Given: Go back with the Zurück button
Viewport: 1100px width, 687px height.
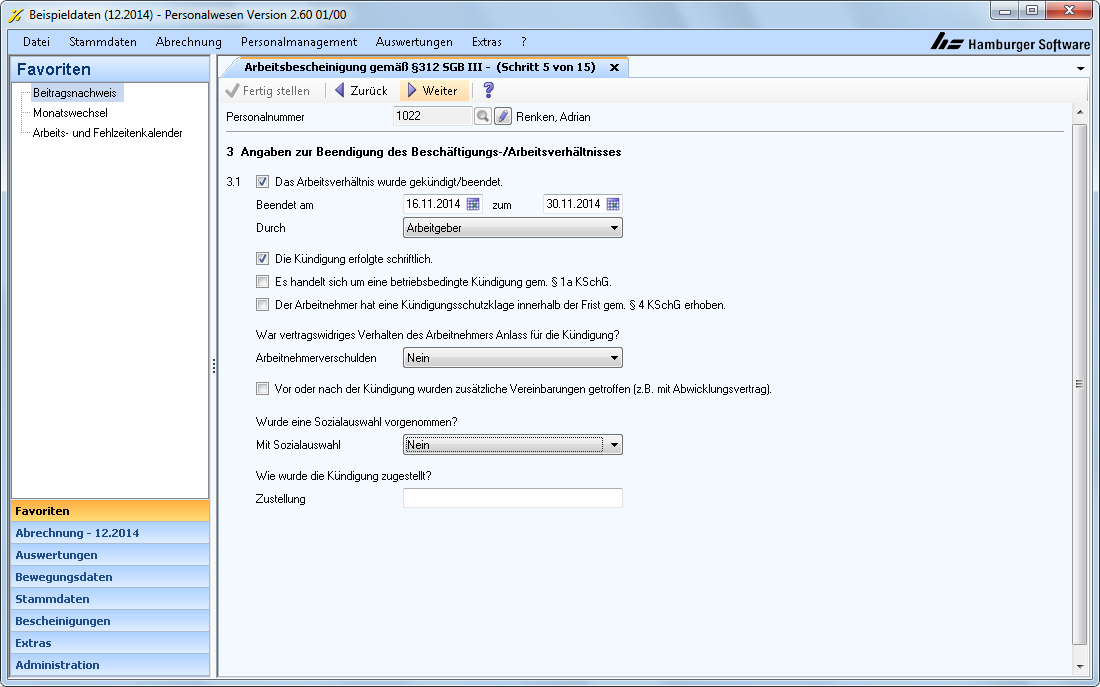Looking at the screenshot, I should click(361, 91).
